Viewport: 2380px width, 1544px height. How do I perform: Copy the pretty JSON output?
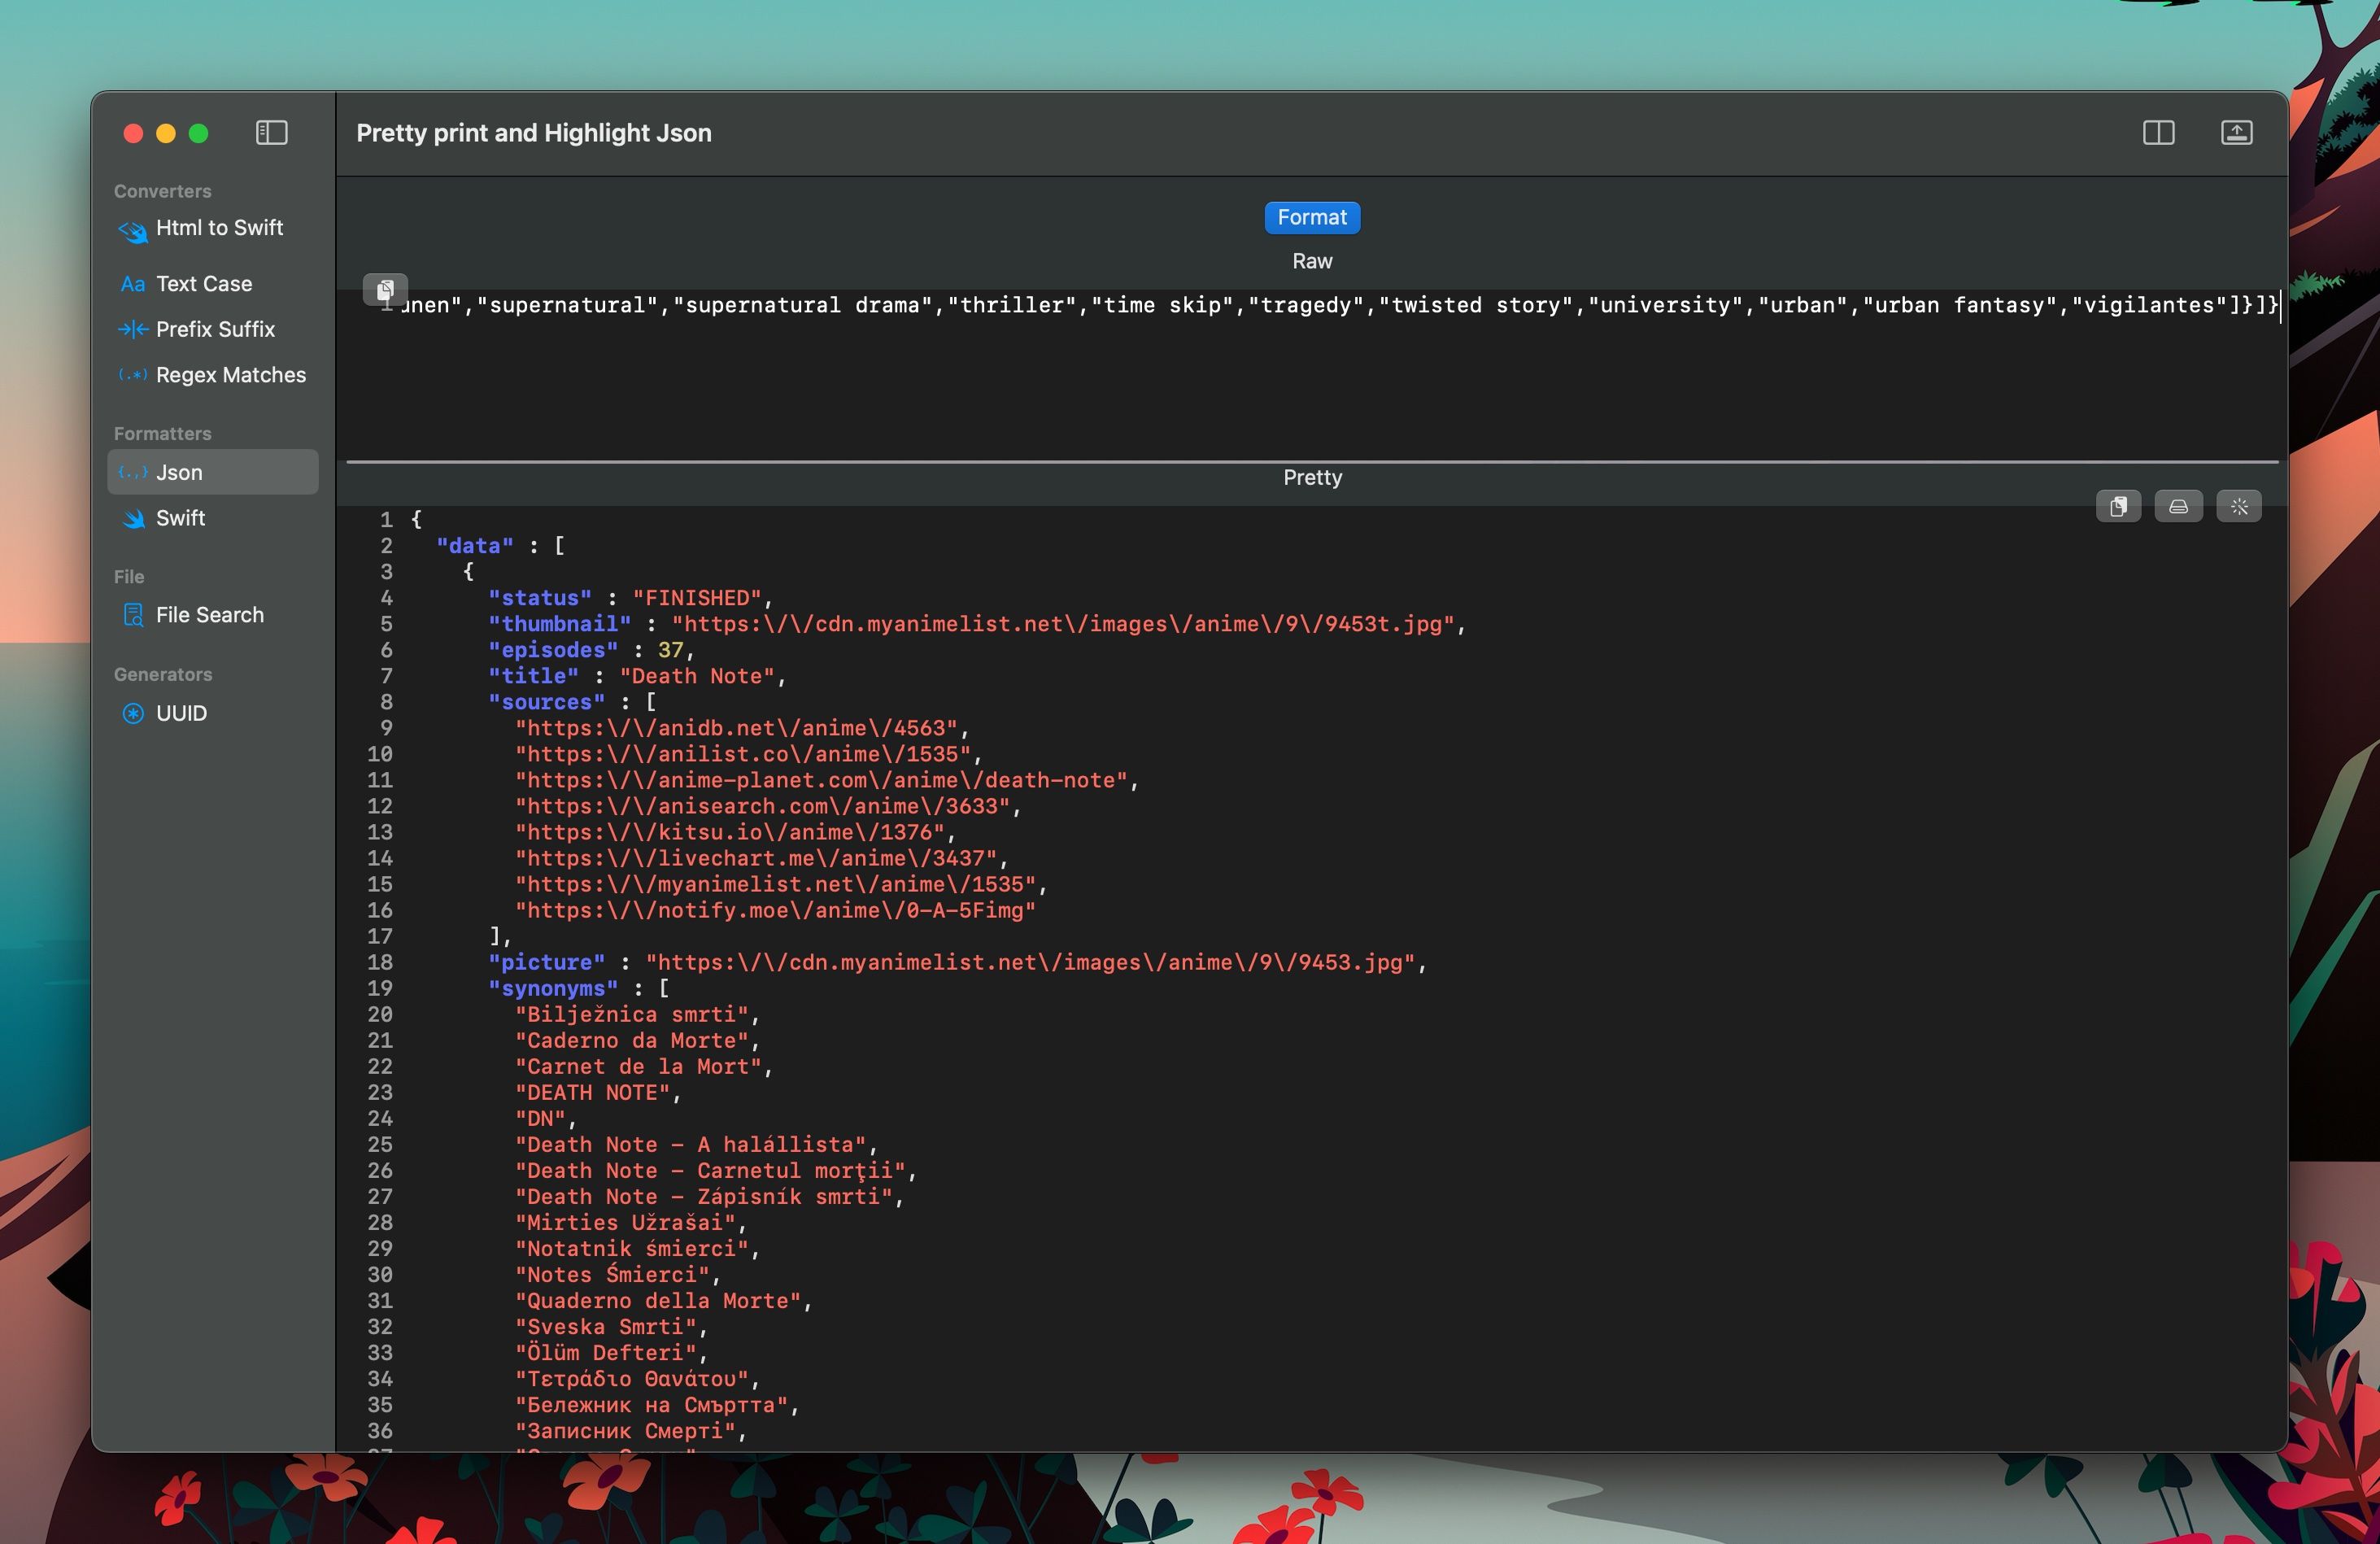click(x=2118, y=507)
